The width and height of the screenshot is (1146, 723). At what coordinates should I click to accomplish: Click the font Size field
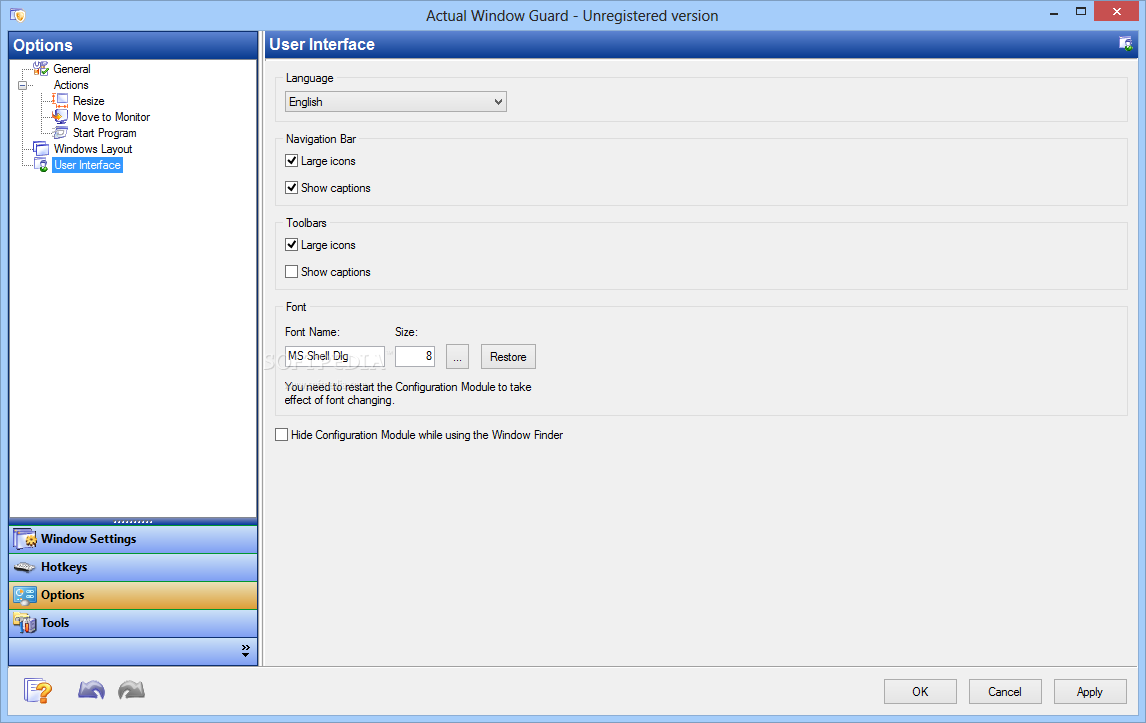point(415,356)
